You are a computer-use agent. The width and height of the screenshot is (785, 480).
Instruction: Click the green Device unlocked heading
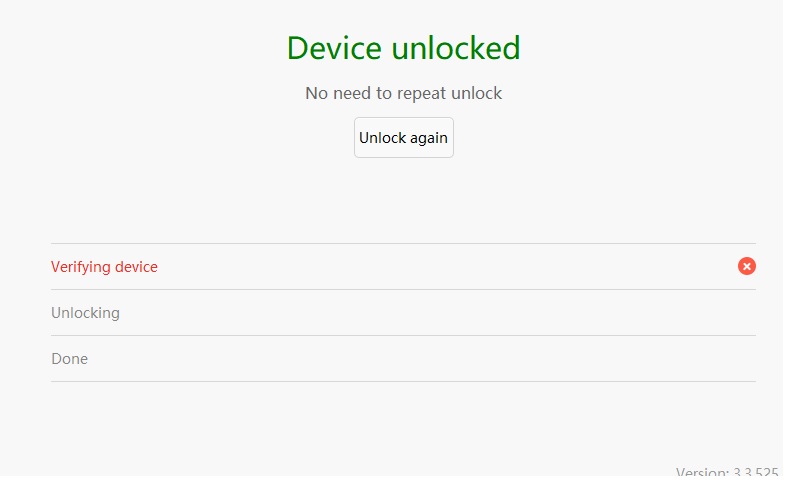[x=403, y=48]
